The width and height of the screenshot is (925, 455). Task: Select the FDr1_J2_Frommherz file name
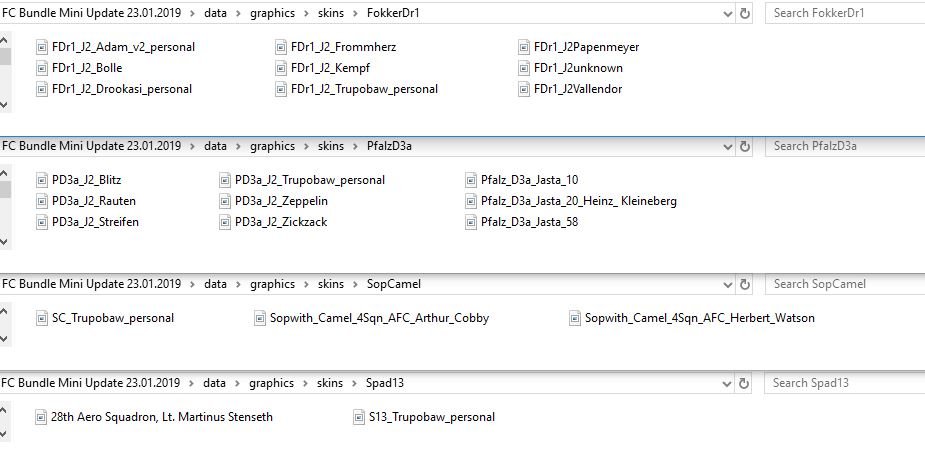tap(343, 47)
